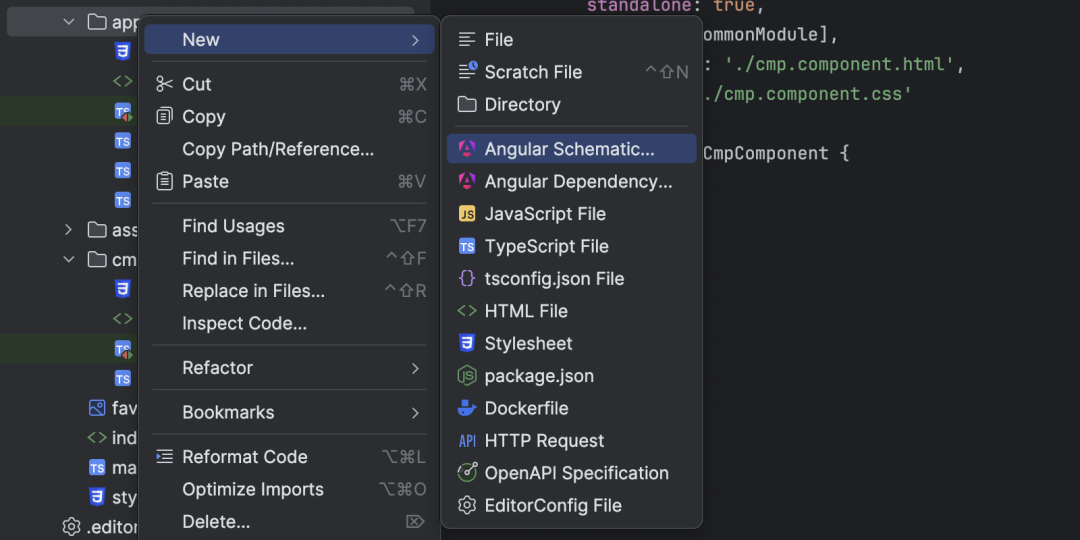Click the Dockerfile whale icon

(x=467, y=408)
